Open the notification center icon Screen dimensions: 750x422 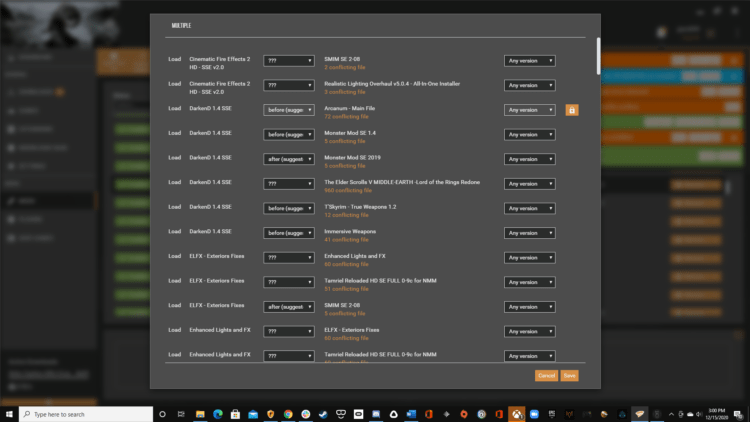tap(738, 414)
